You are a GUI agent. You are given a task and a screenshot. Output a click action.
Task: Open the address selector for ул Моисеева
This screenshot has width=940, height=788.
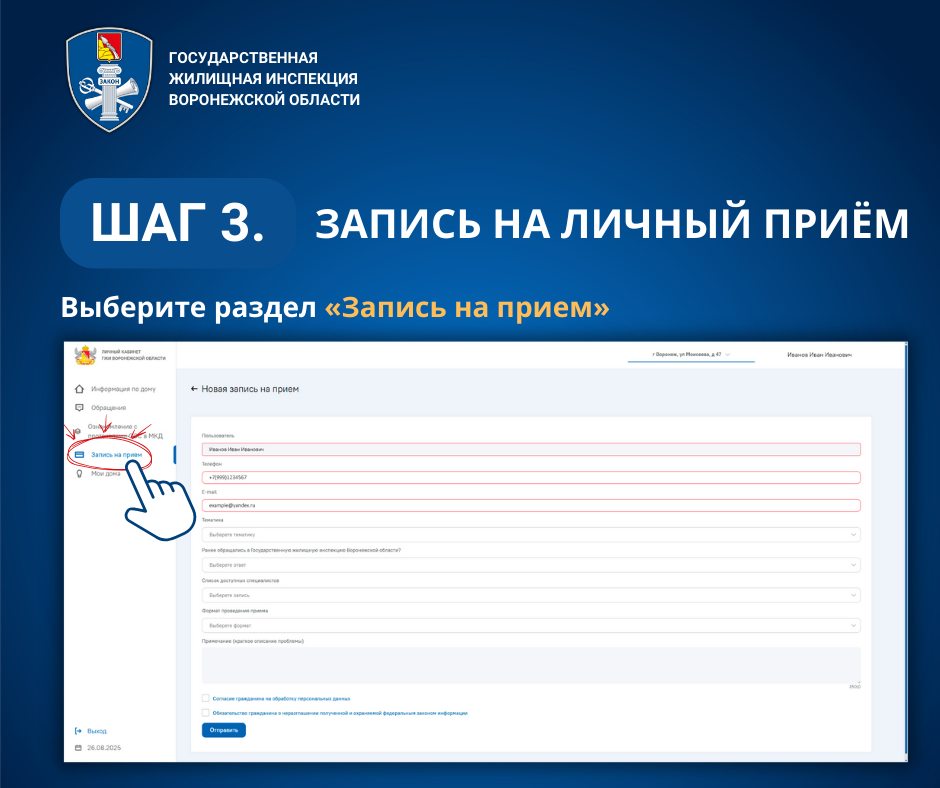[x=690, y=355]
